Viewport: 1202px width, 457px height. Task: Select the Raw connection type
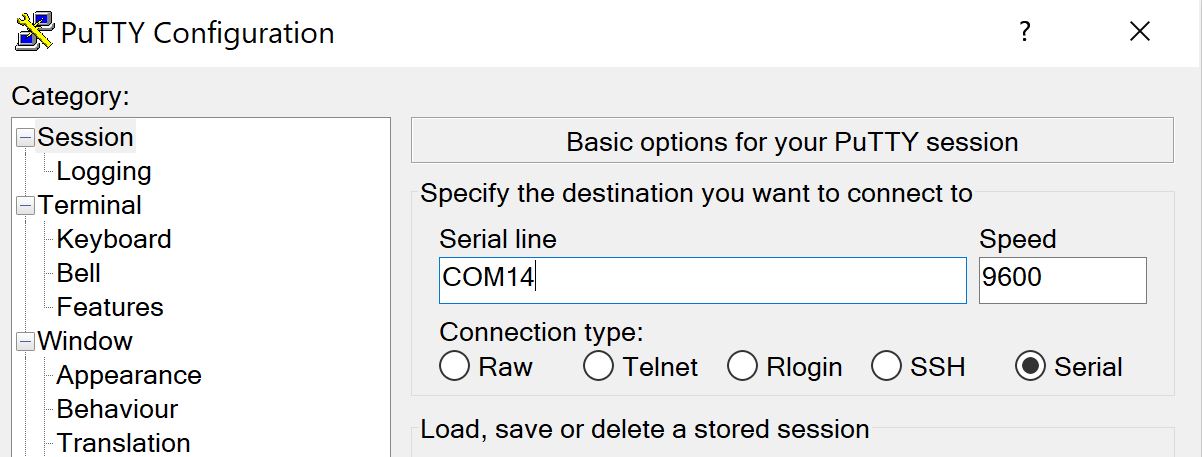454,366
